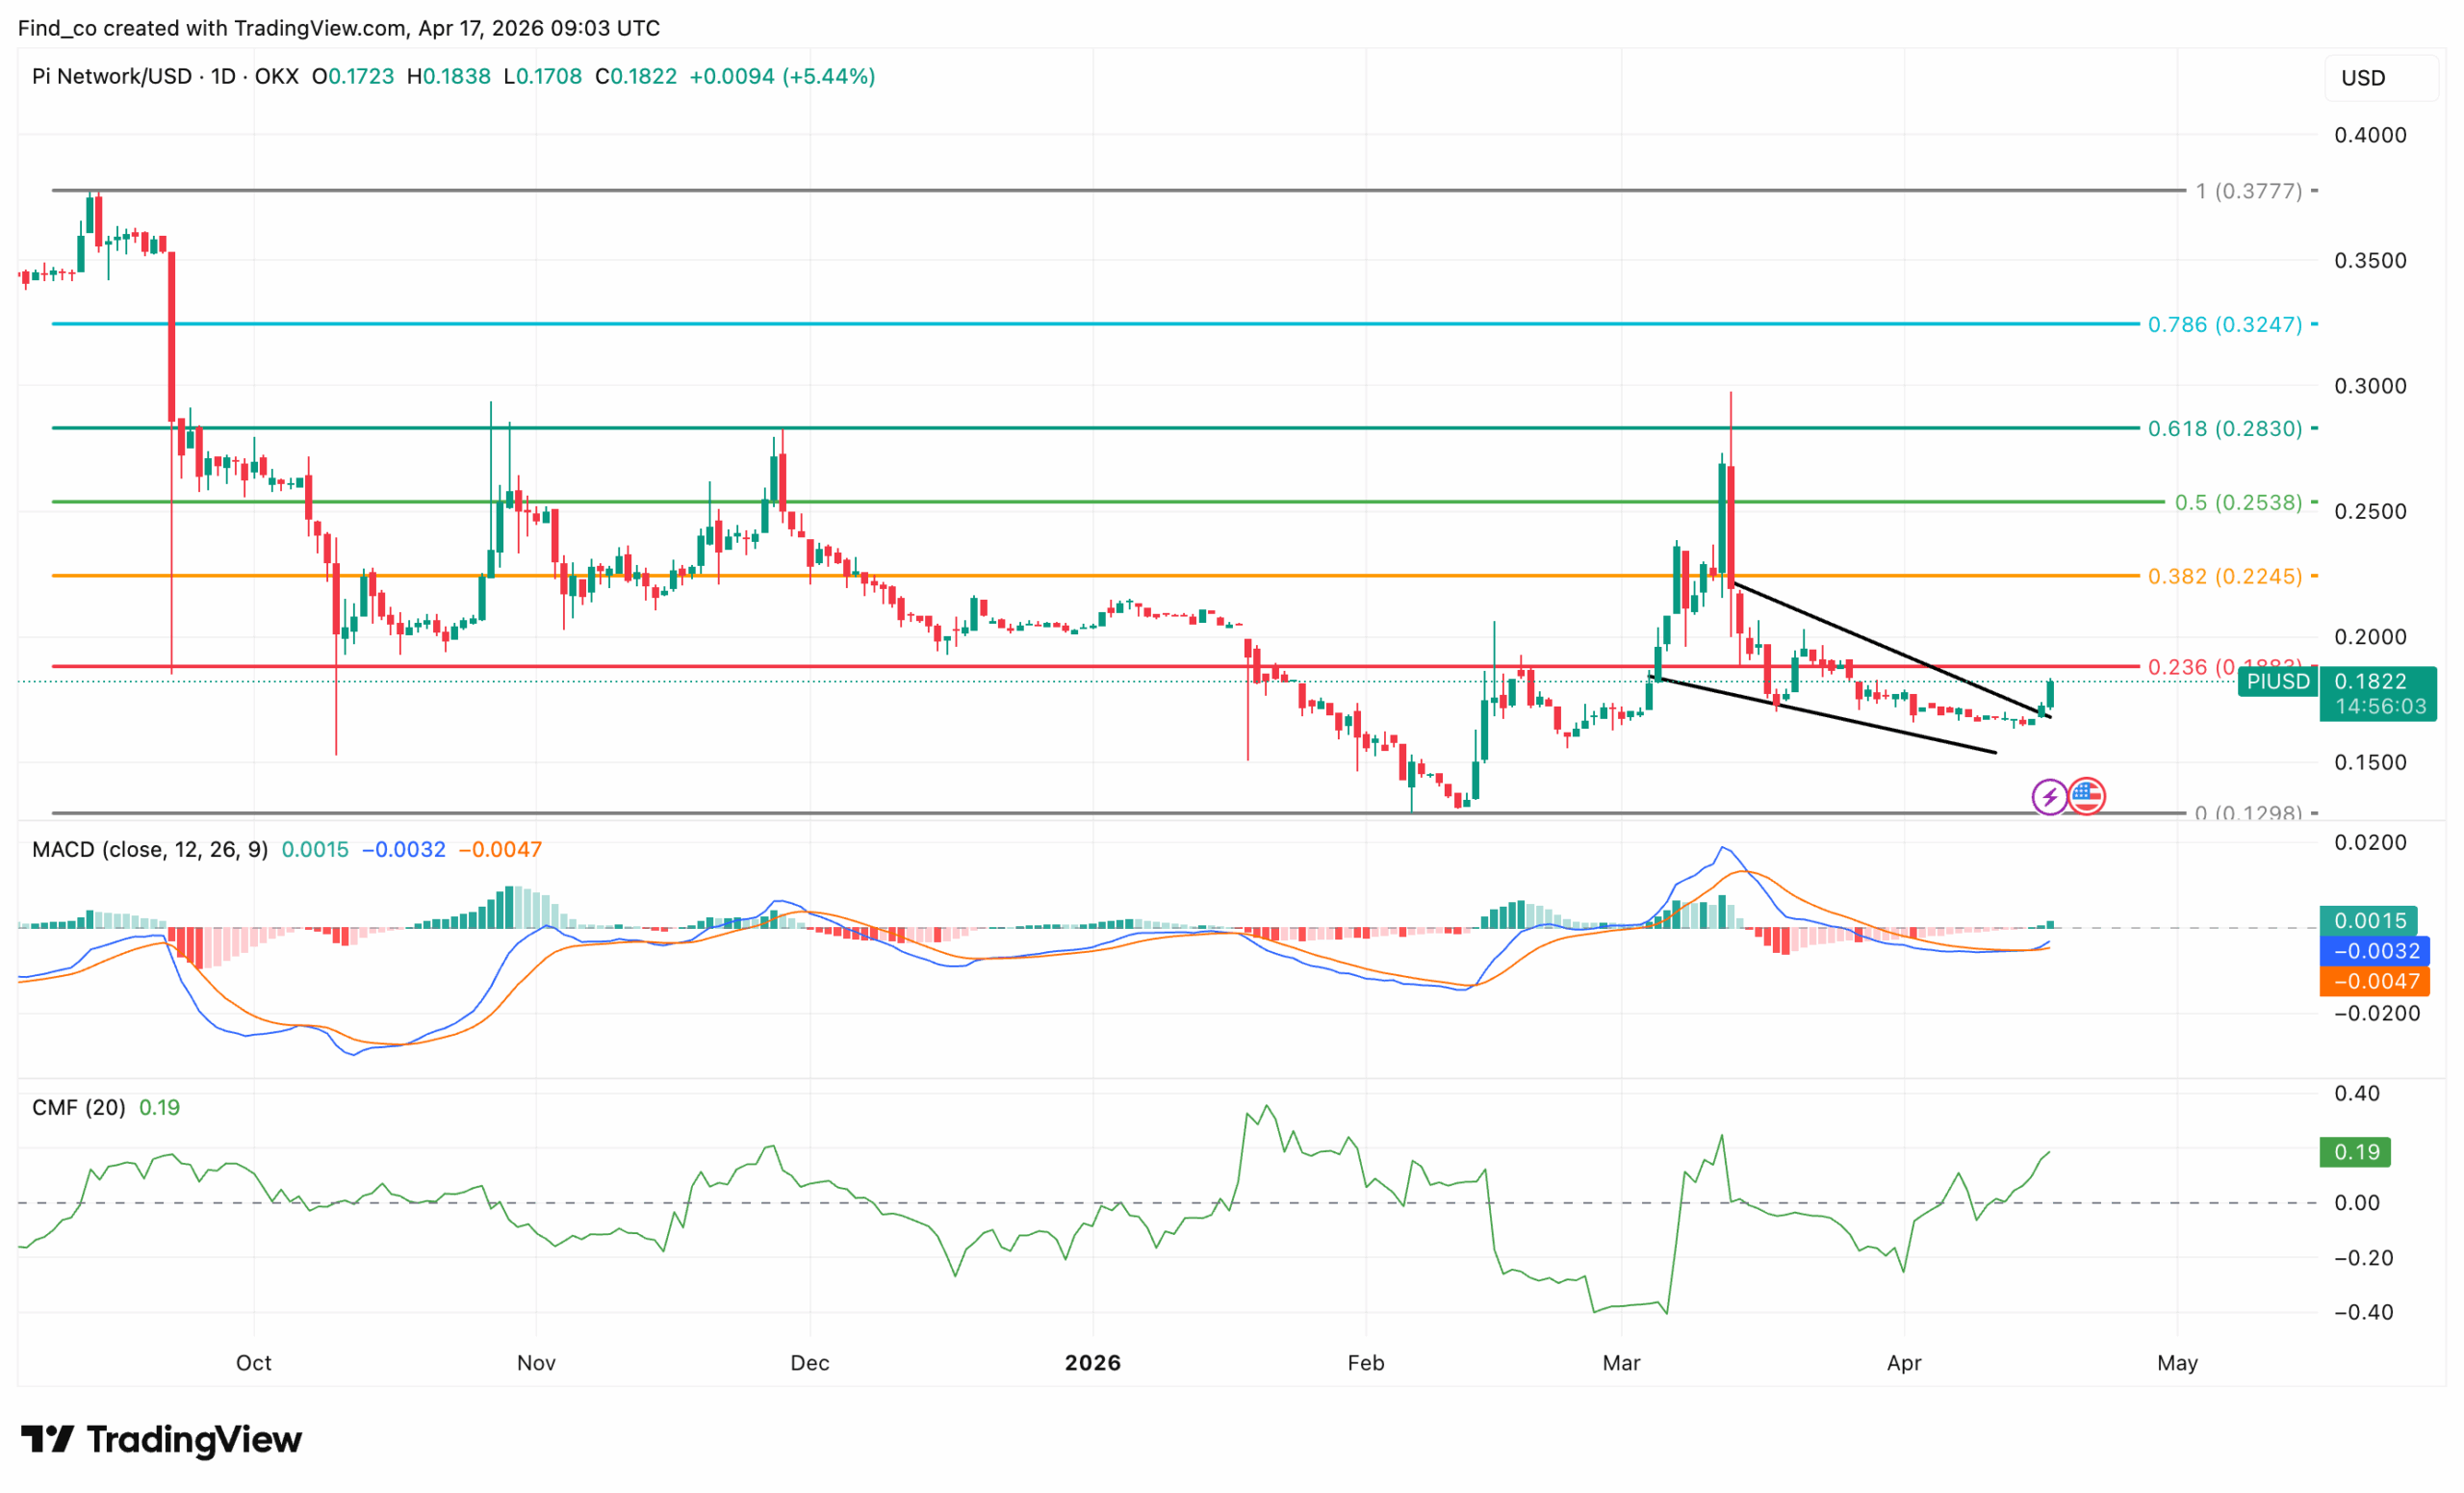Open the USD currency selector

coord(2383,78)
